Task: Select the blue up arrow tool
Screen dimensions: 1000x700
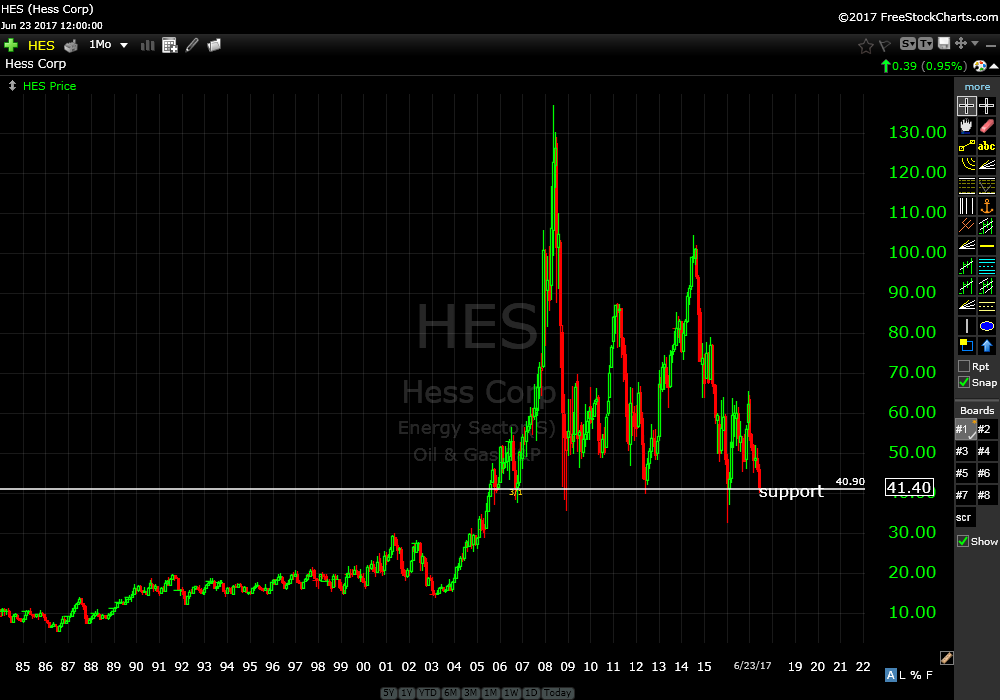Action: 987,346
